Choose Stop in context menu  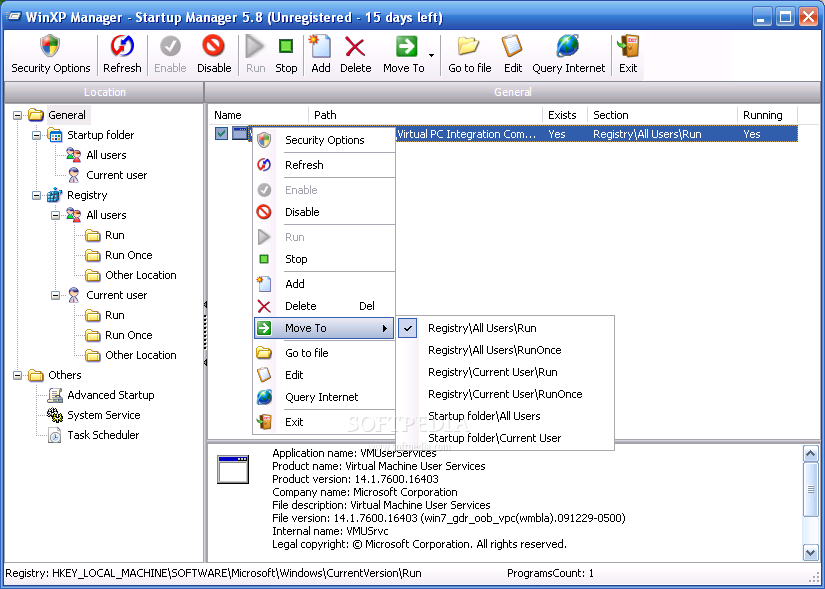pyautogui.click(x=324, y=259)
